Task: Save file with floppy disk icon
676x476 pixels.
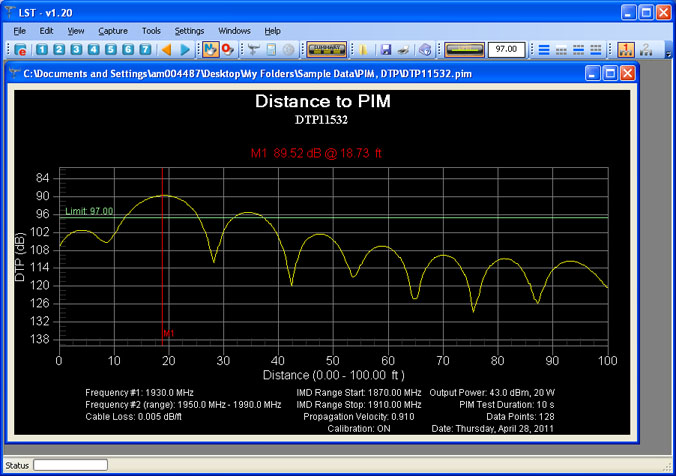Action: pos(385,50)
